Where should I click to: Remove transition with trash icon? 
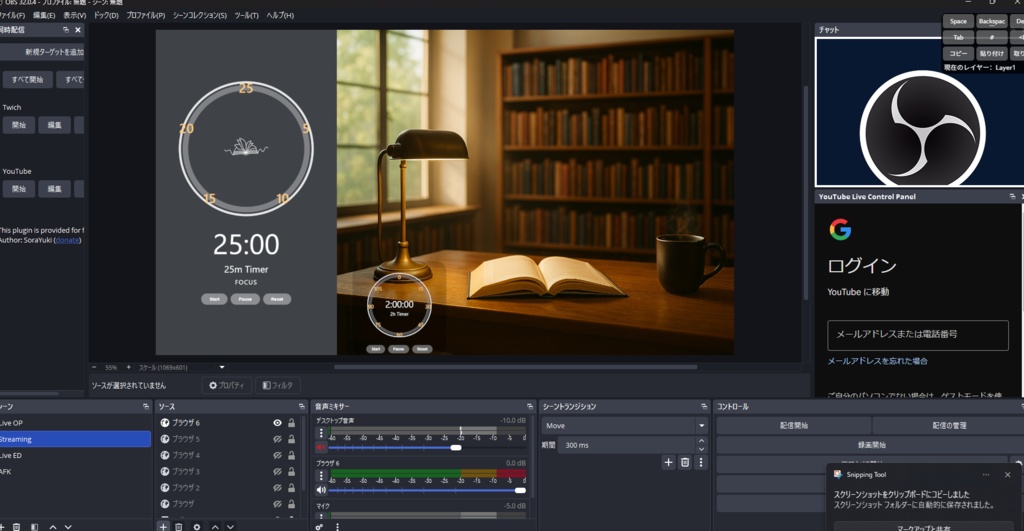point(684,462)
